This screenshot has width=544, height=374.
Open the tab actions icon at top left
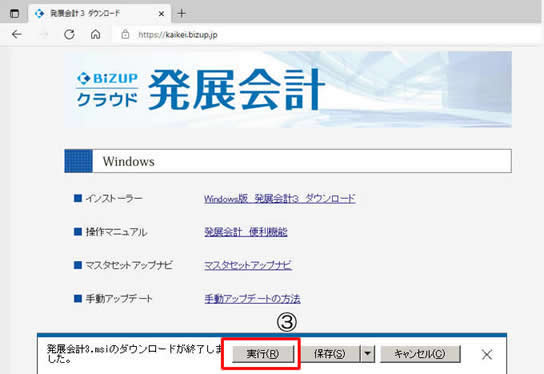(14, 14)
